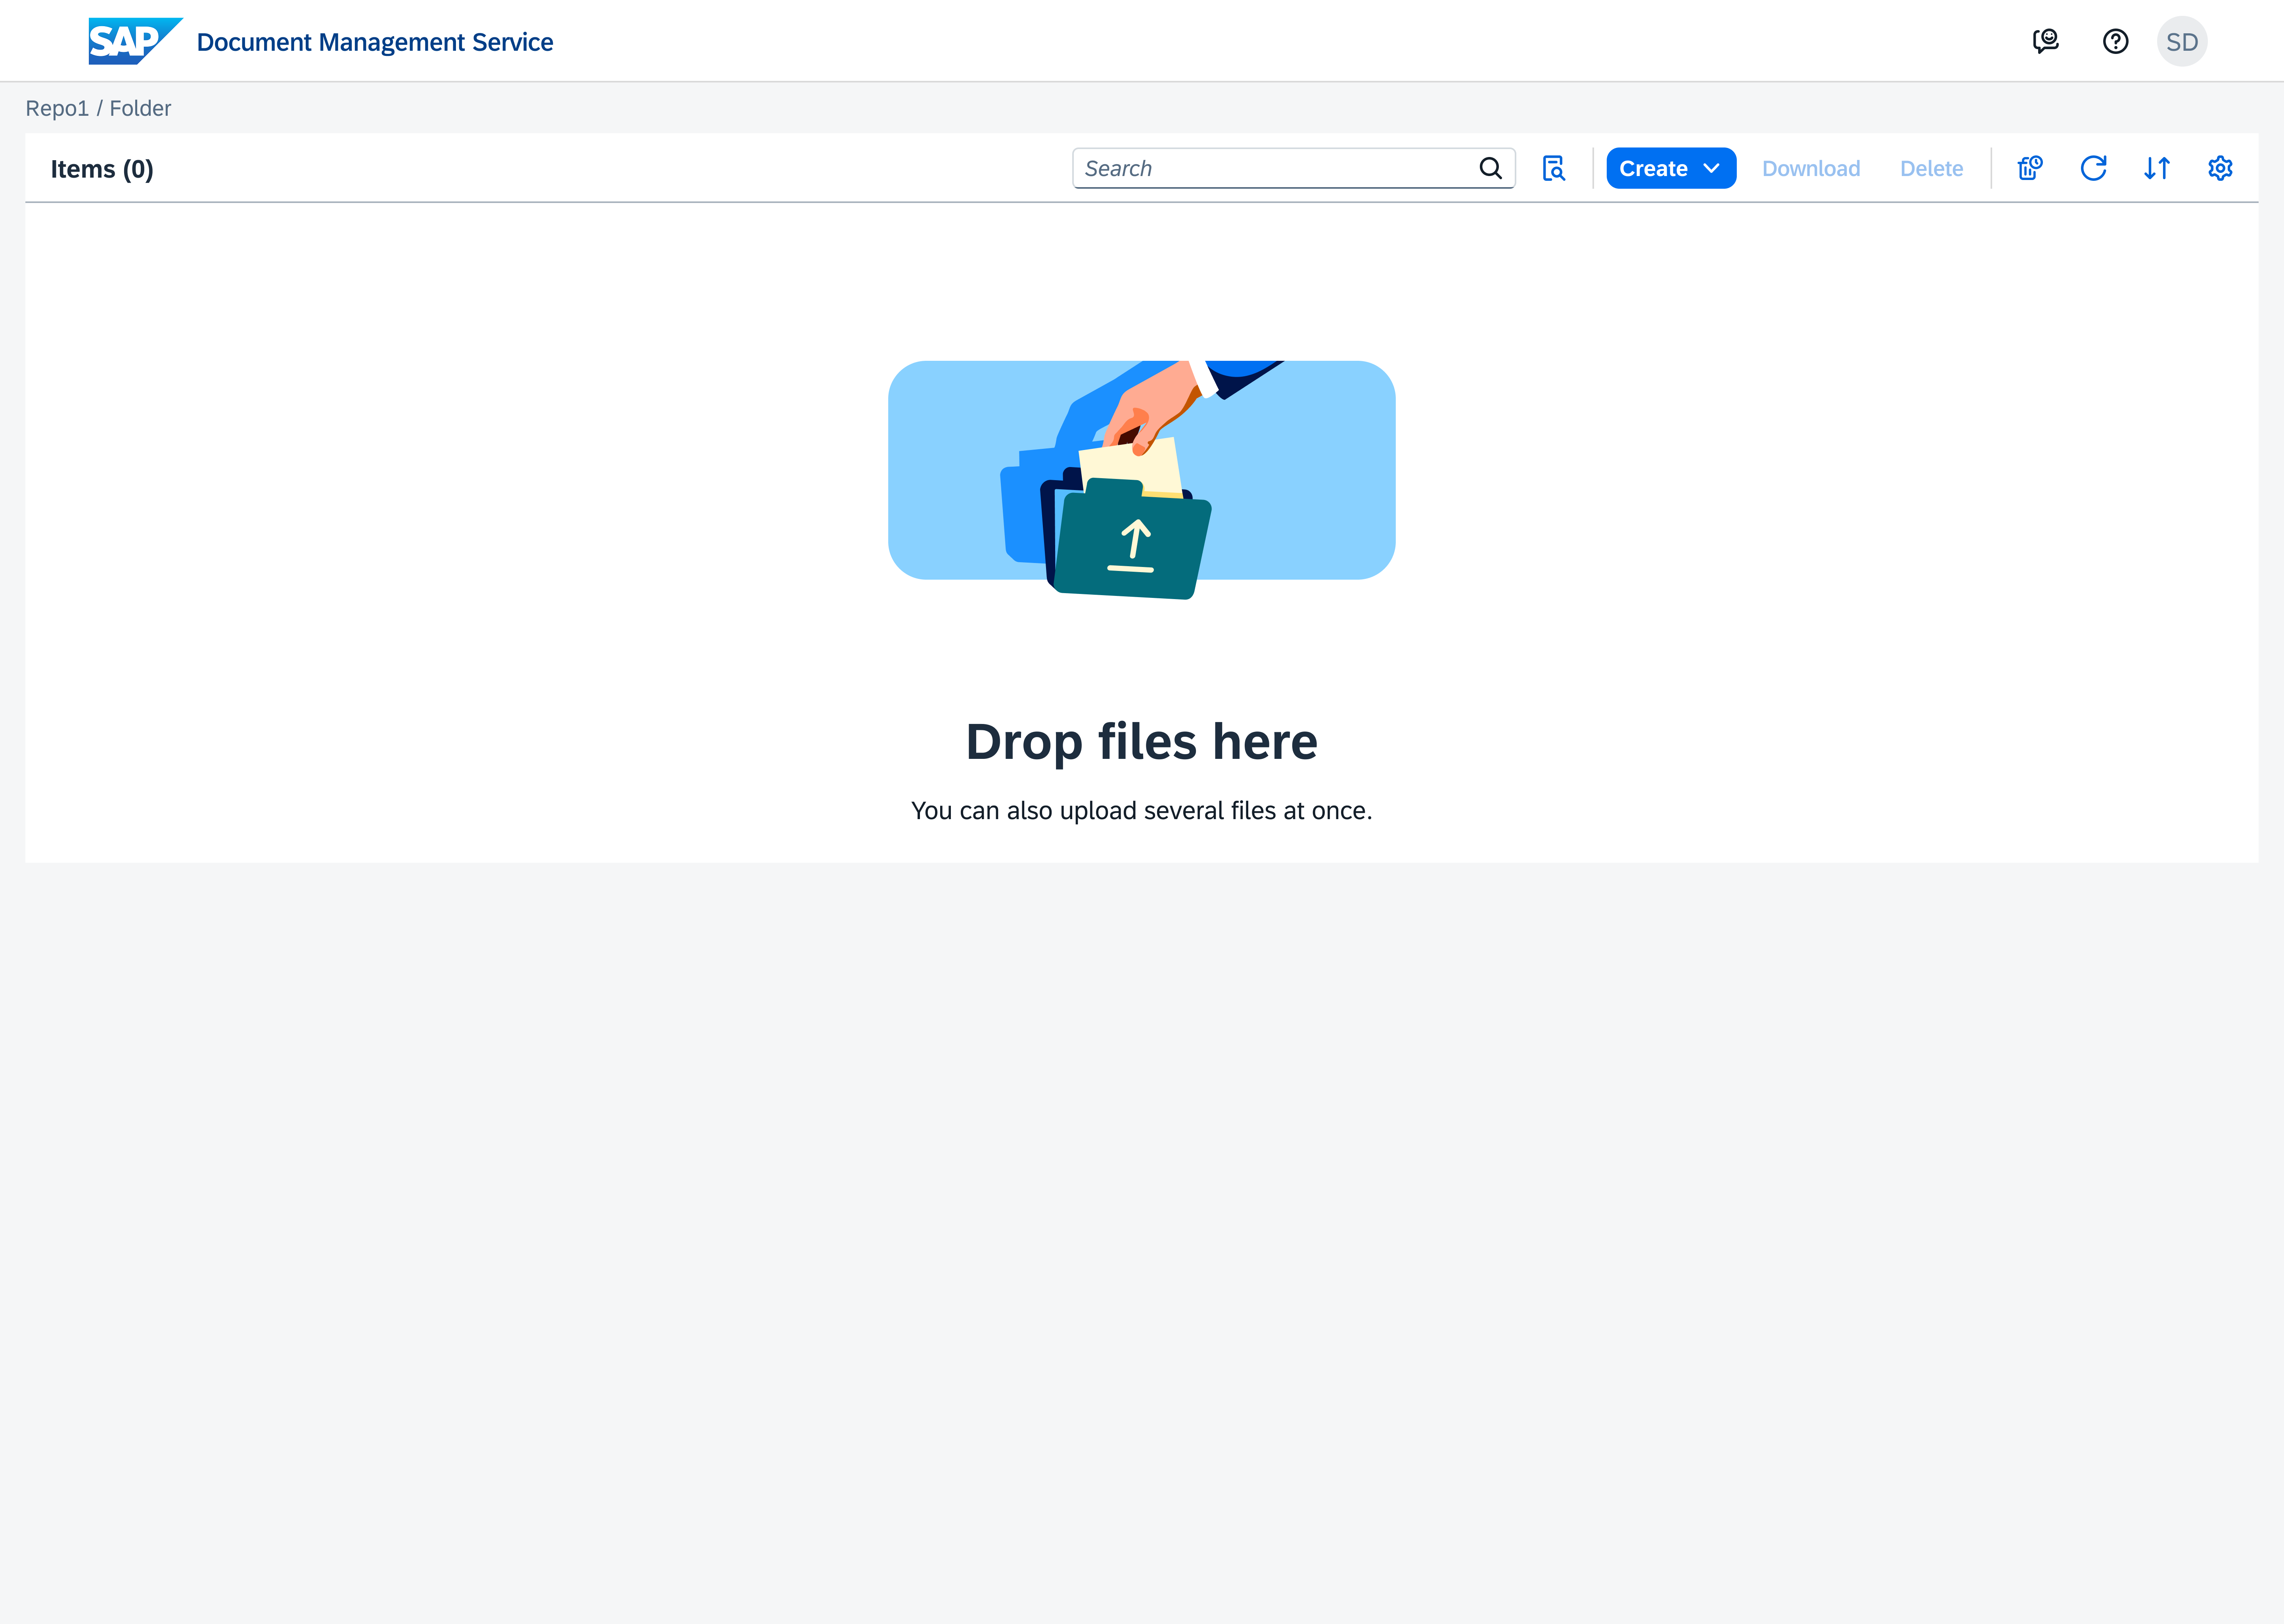Open the SD user avatar menu

click(2182, 41)
